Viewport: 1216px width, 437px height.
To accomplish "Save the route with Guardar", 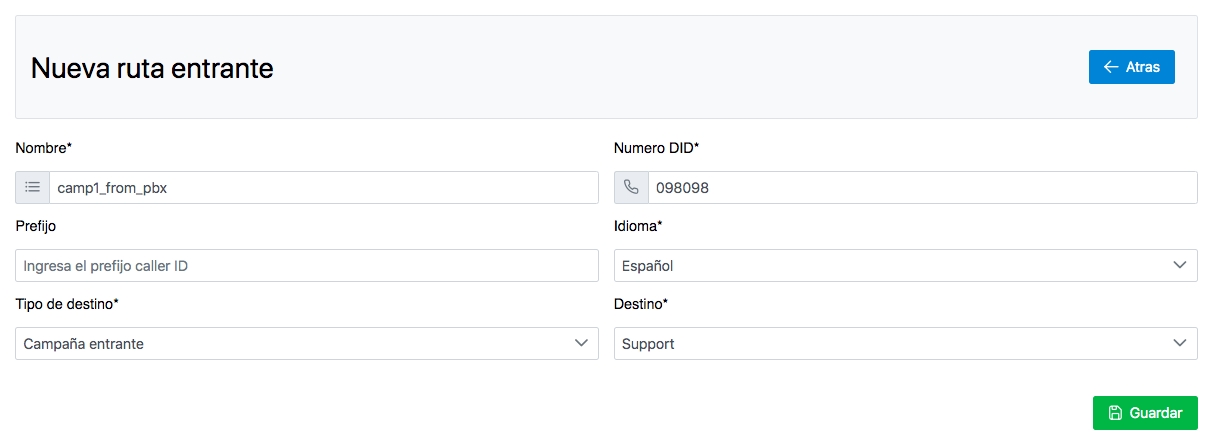I will coord(1145,413).
